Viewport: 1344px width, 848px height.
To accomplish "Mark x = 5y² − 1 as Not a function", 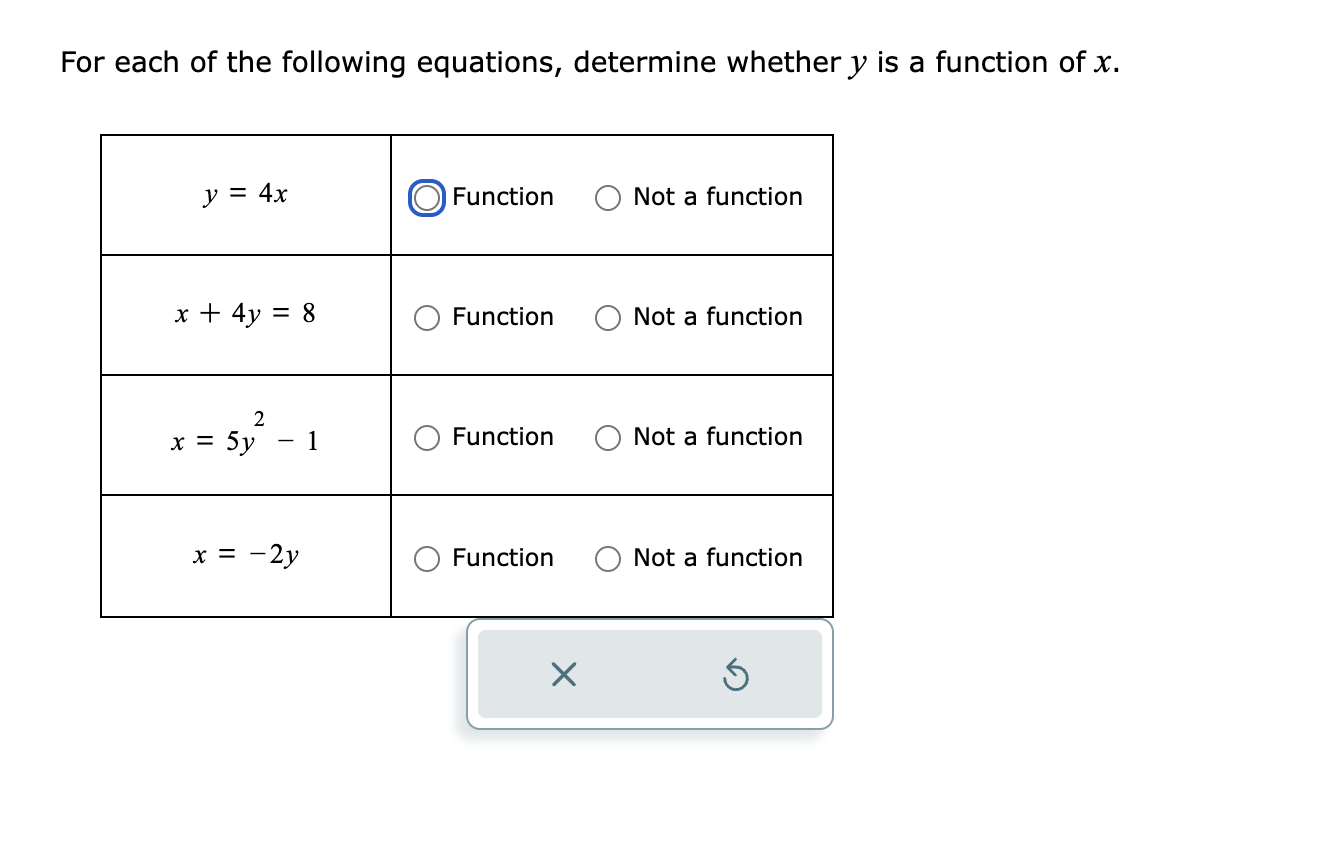I will [607, 437].
